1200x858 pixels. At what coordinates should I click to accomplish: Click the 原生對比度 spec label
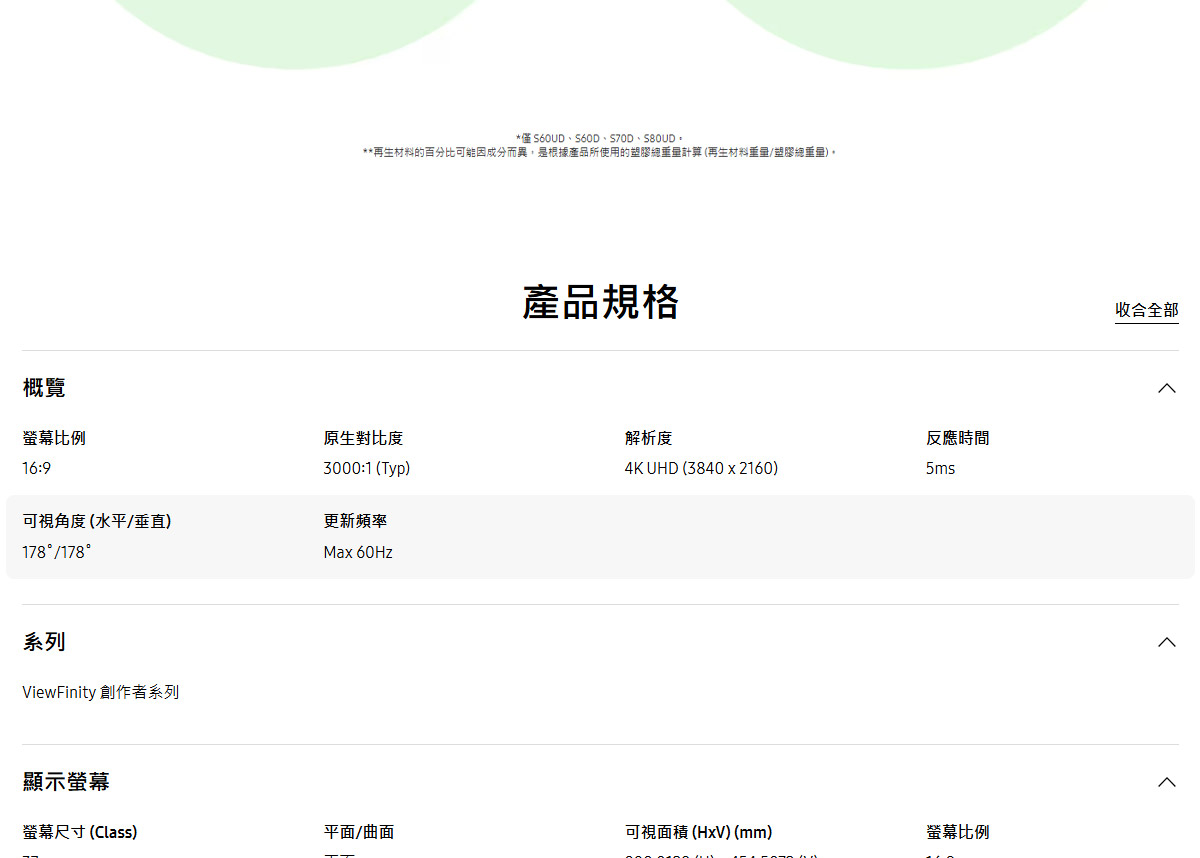[366, 437]
